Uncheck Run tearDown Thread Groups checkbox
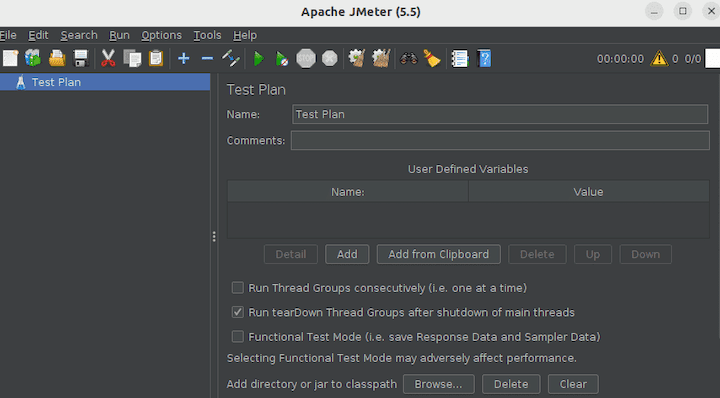This screenshot has height=398, width=720. click(237, 312)
